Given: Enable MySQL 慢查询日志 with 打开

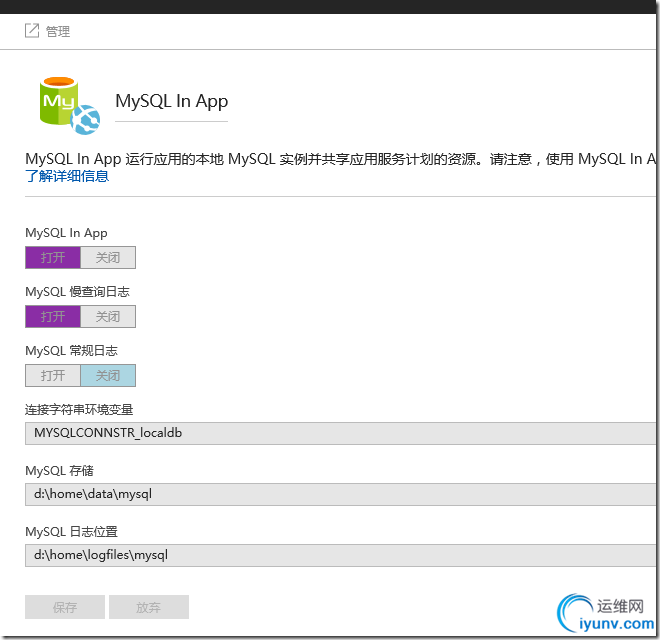Looking at the screenshot, I should coord(53,316).
